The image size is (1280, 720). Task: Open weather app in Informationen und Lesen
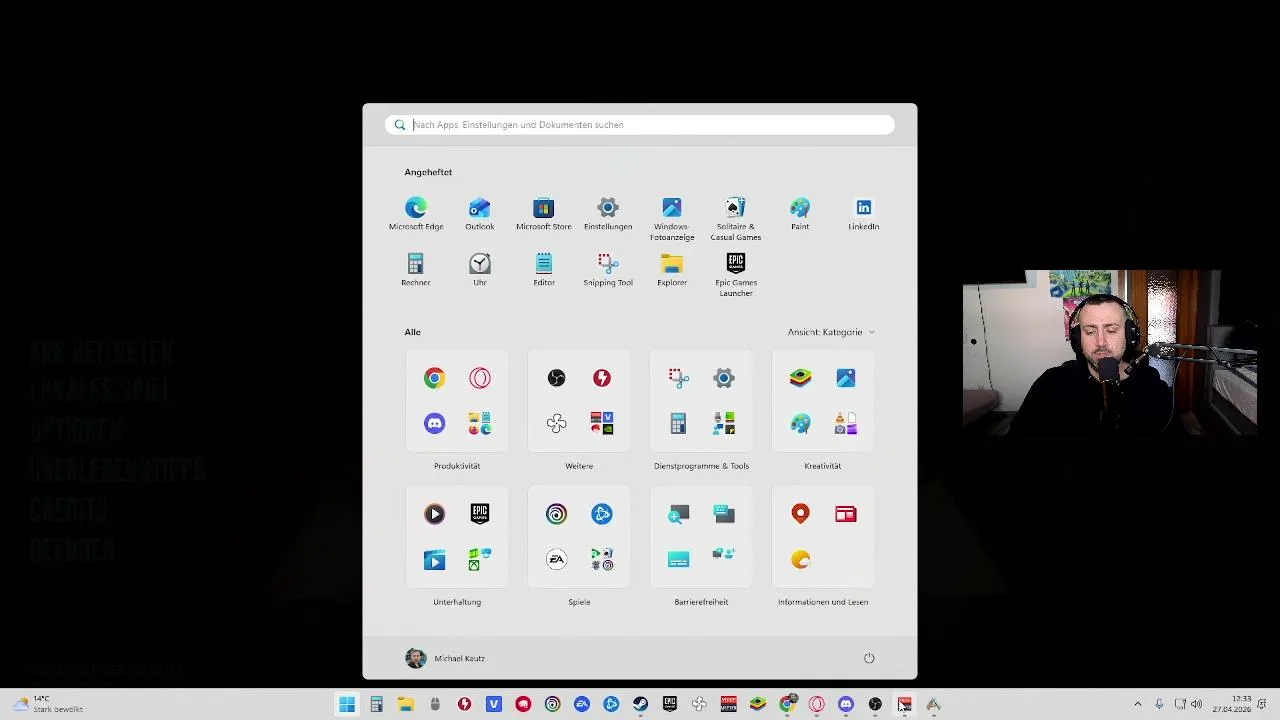click(800, 560)
